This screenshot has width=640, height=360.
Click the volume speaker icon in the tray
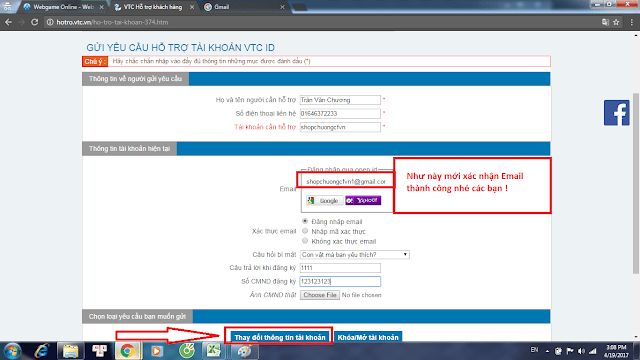[581, 351]
